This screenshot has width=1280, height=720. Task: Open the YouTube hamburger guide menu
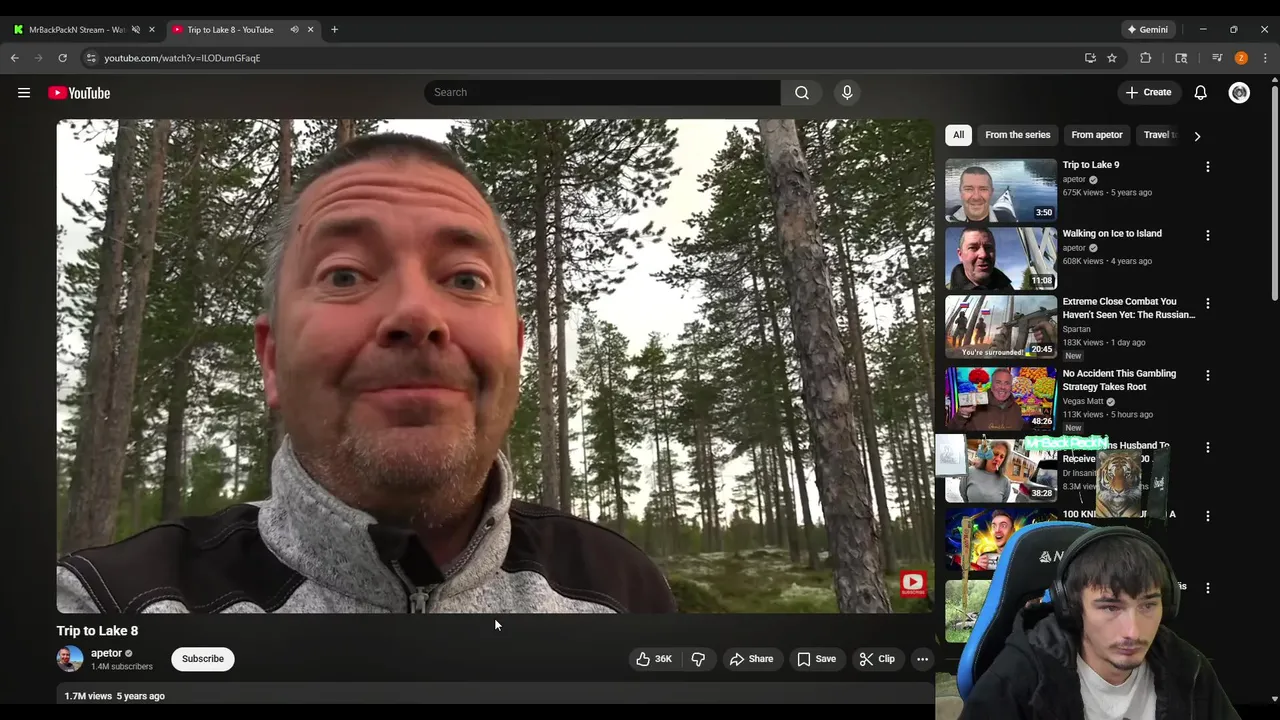point(24,93)
